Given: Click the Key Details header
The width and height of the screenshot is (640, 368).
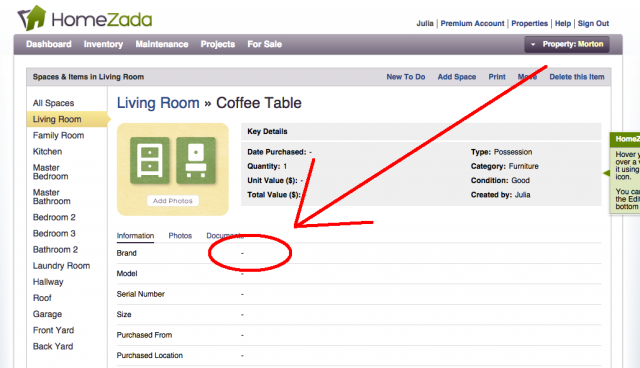Looking at the screenshot, I should (421, 131).
